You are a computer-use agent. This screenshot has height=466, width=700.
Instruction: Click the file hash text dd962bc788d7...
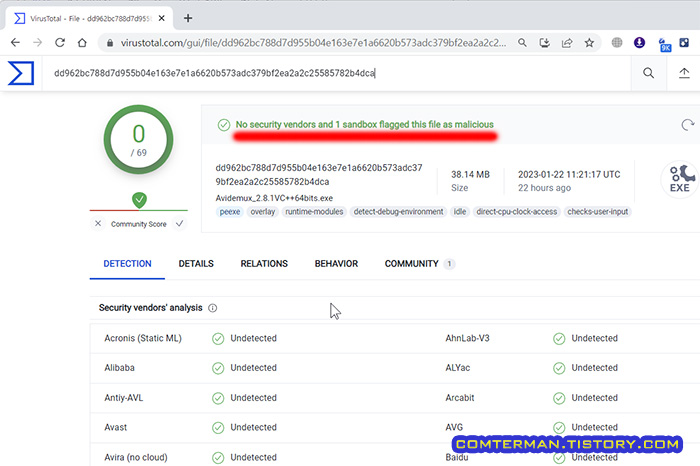[319, 175]
